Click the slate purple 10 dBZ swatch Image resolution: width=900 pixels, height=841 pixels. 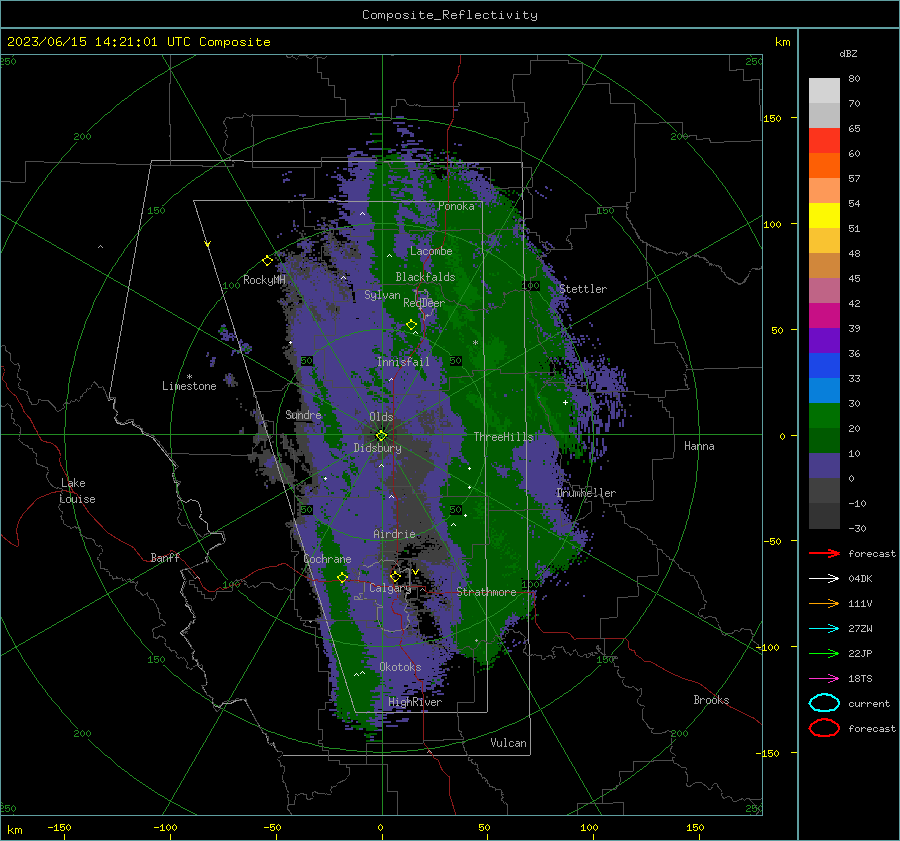pyautogui.click(x=824, y=466)
